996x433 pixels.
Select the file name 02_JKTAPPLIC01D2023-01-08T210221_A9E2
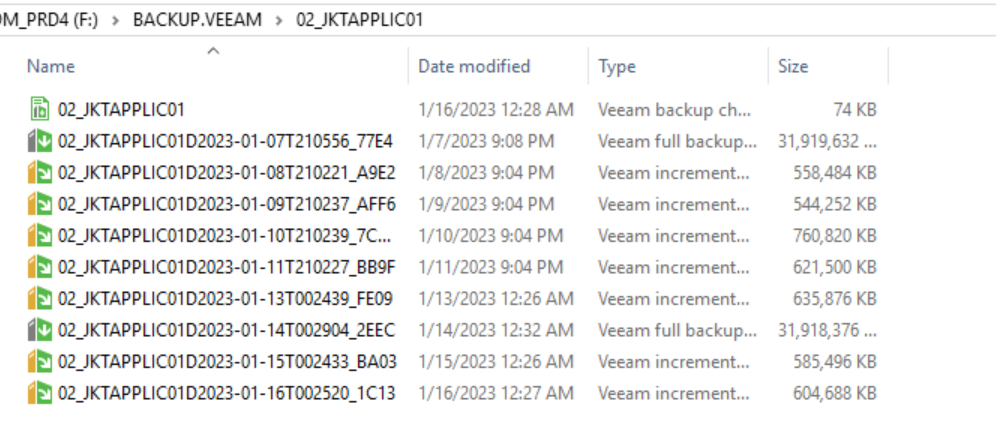226,173
